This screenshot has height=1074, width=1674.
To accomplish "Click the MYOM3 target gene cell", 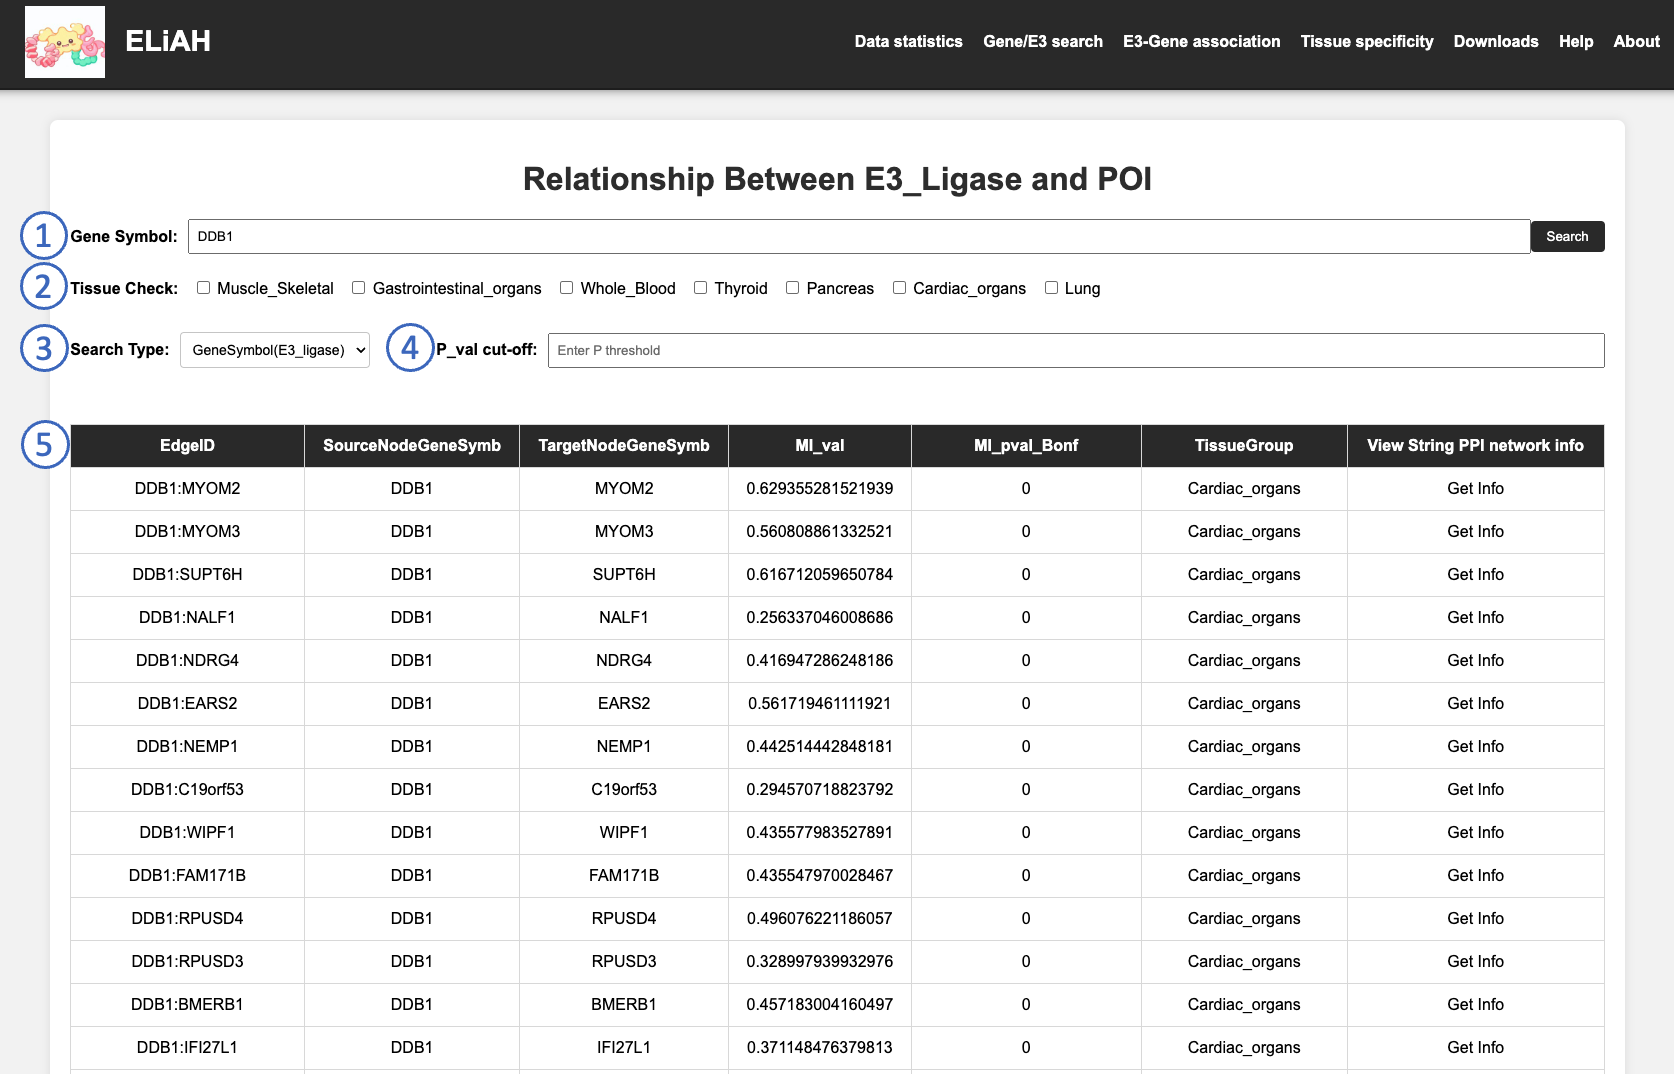I will coord(624,532).
